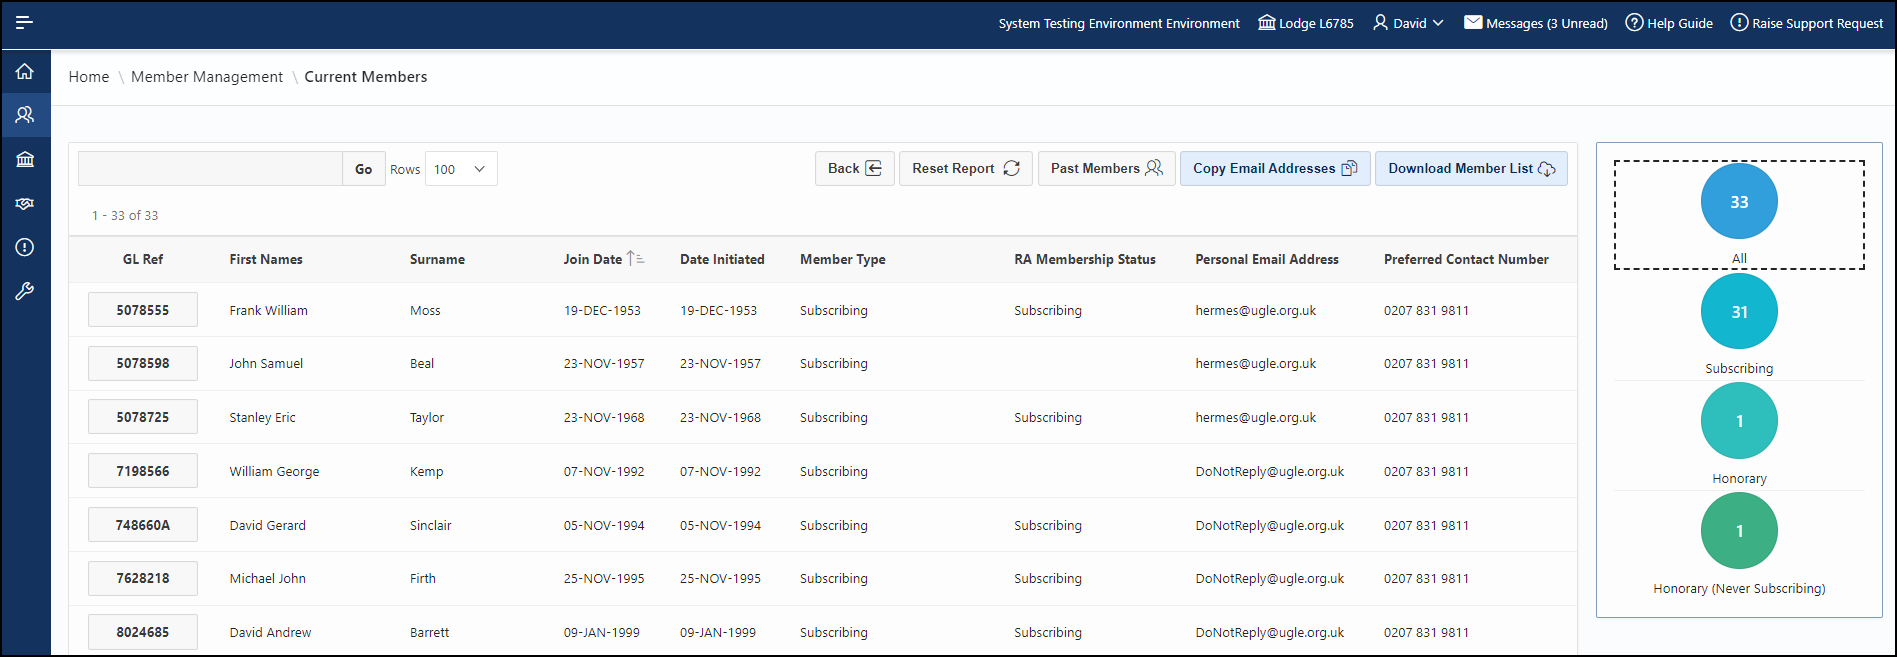1897x657 pixels.
Task: Open the Home sidebar icon
Action: [25, 71]
